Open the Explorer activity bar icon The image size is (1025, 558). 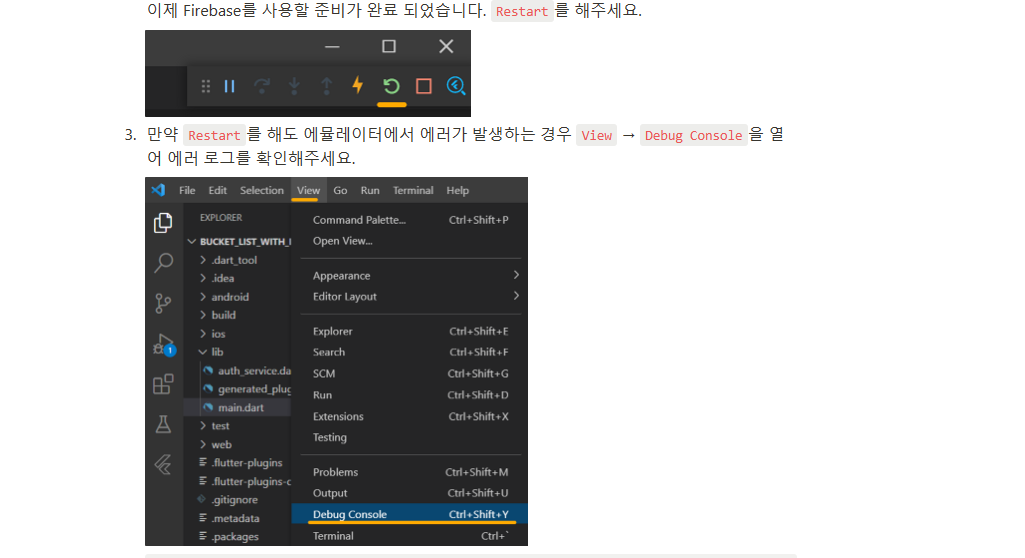click(x=163, y=223)
